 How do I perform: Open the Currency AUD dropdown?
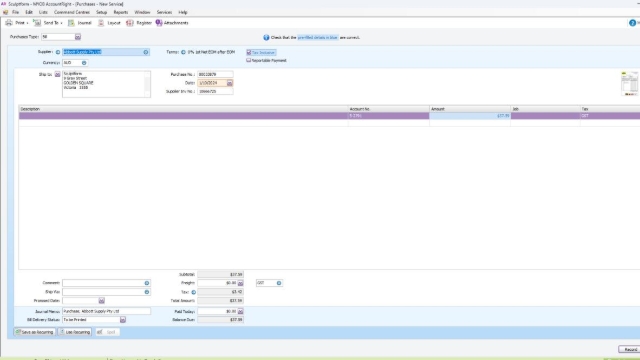84,63
